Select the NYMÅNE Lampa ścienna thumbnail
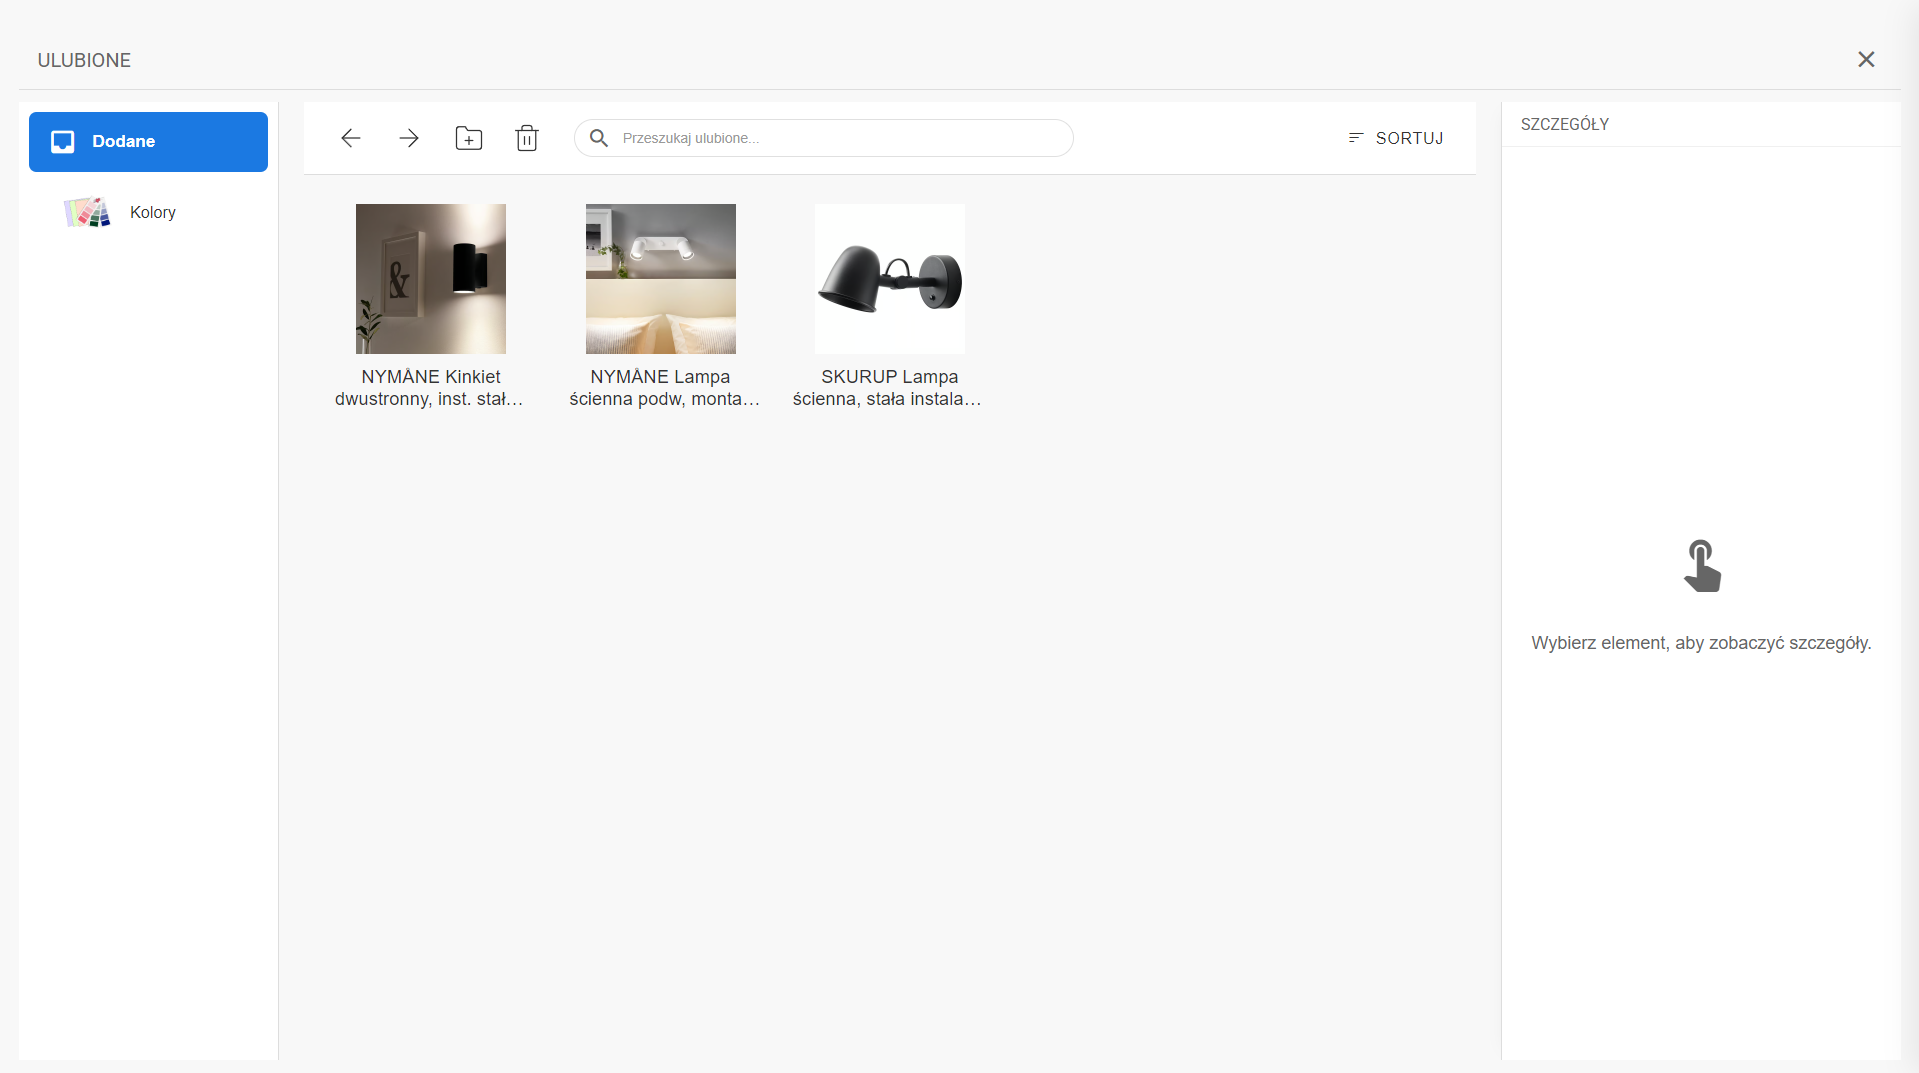 click(660, 279)
